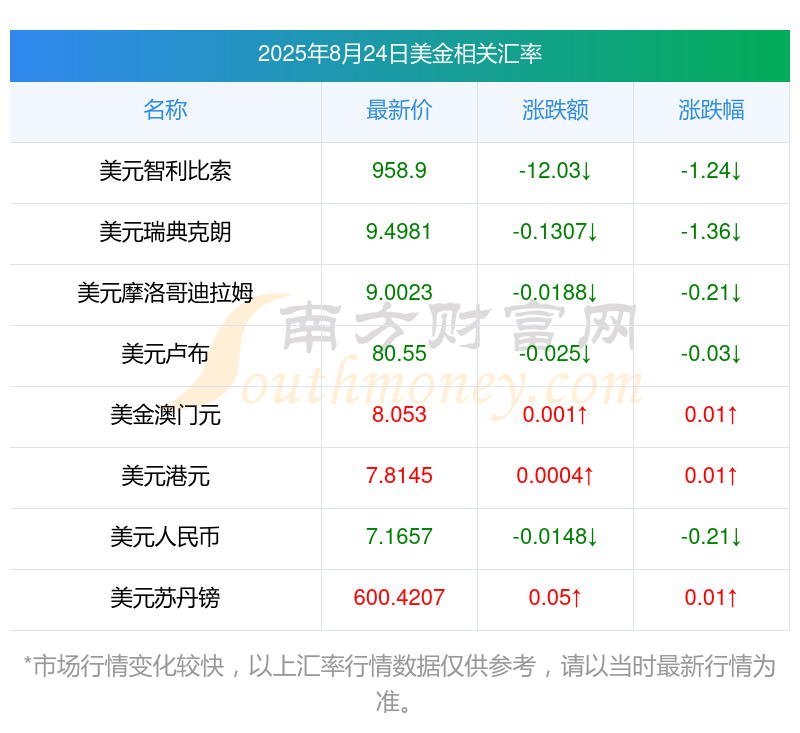Click the 美元摩洛哥迪拉姆 row name
The height and width of the screenshot is (733, 800).
pos(165,293)
